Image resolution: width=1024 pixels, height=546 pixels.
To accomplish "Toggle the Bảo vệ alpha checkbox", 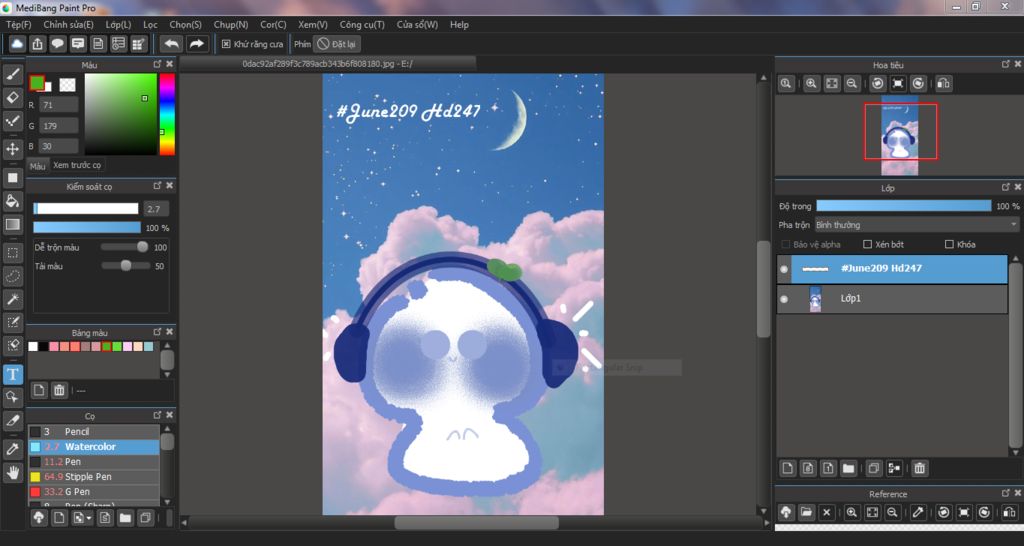I will click(786, 244).
